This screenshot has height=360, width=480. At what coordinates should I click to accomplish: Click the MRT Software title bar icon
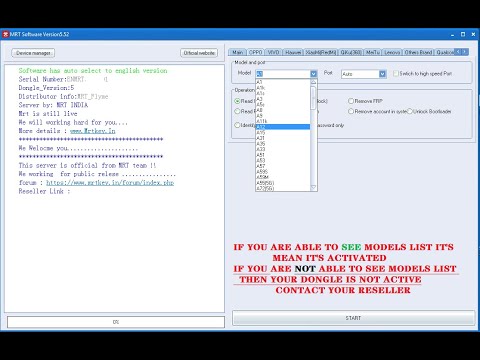(x=5, y=34)
